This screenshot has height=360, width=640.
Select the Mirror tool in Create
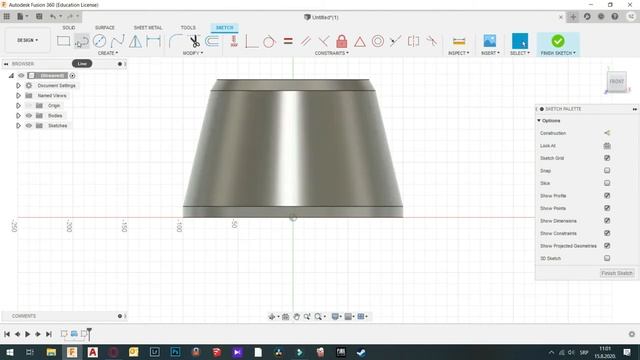point(136,41)
